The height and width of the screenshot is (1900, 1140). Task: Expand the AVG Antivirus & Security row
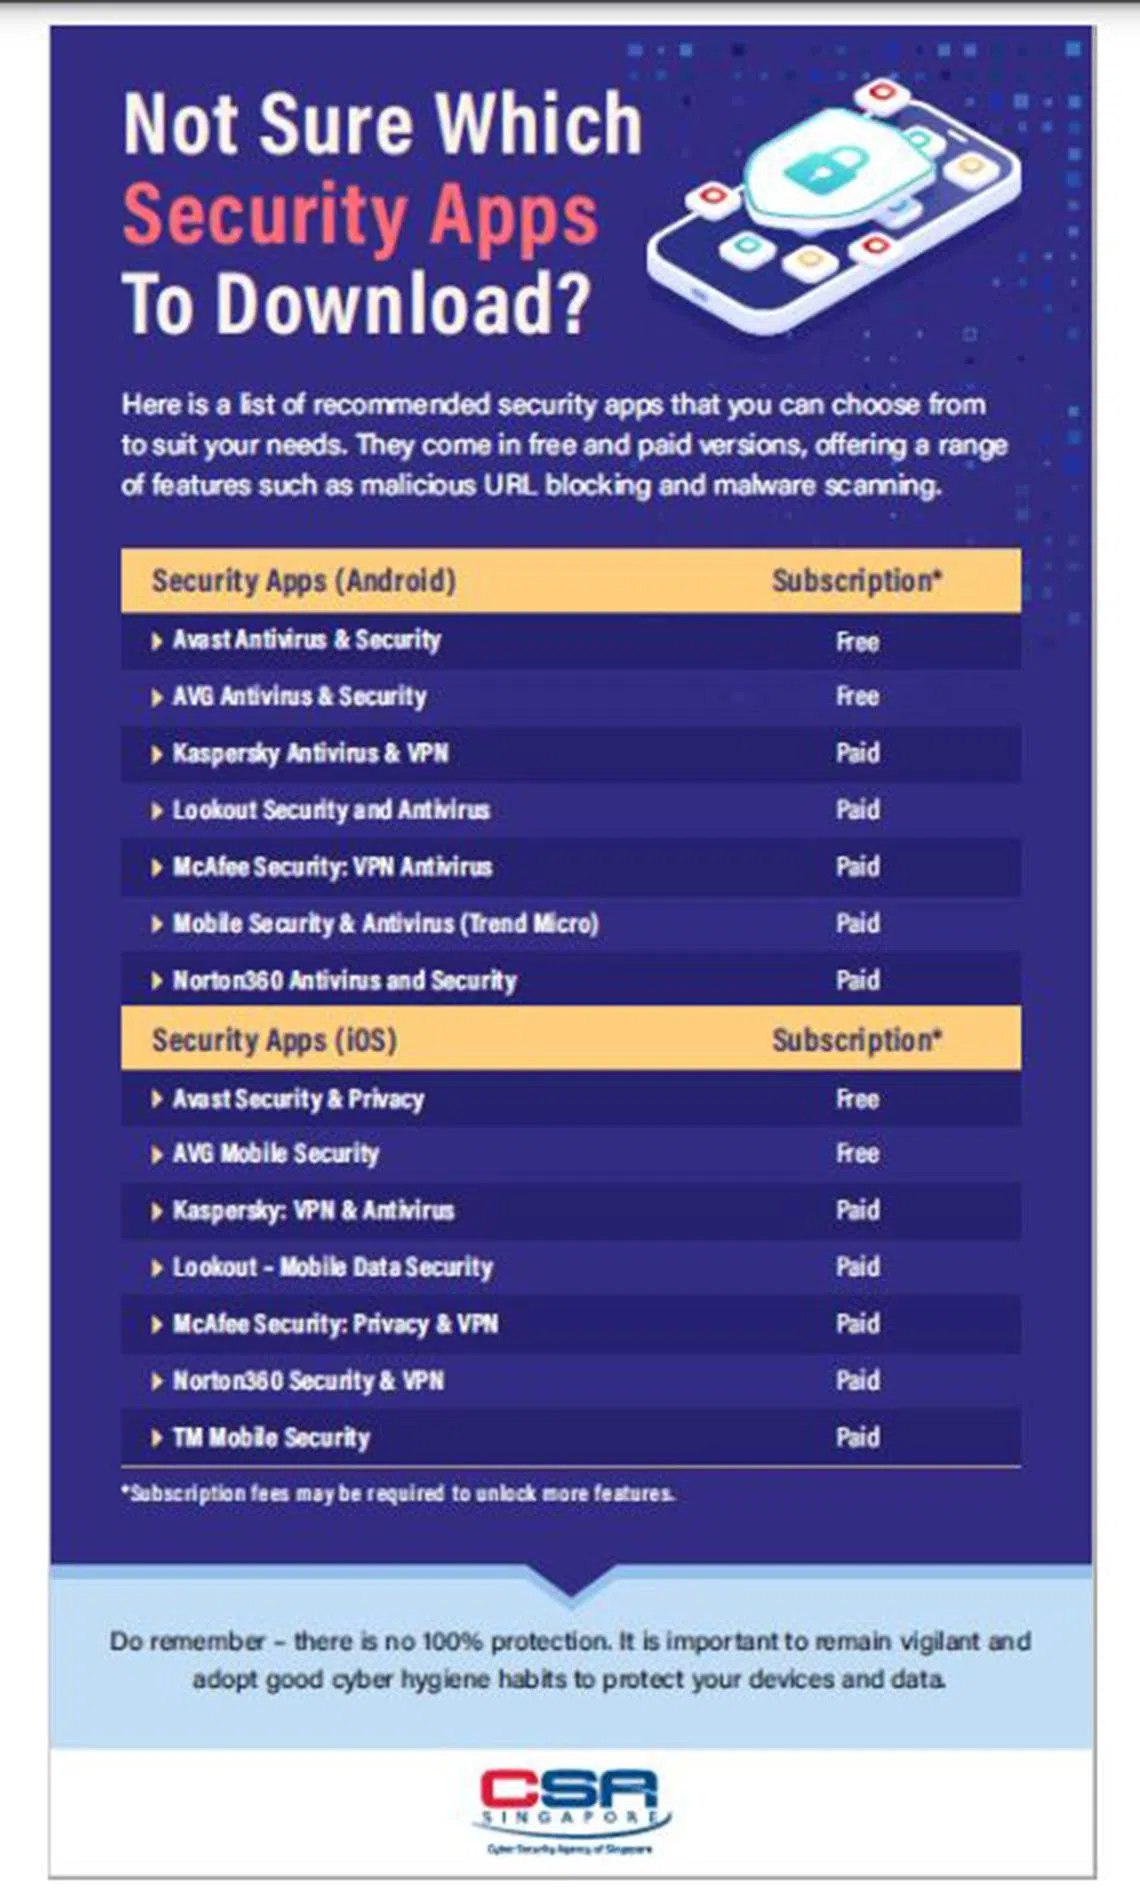click(157, 697)
